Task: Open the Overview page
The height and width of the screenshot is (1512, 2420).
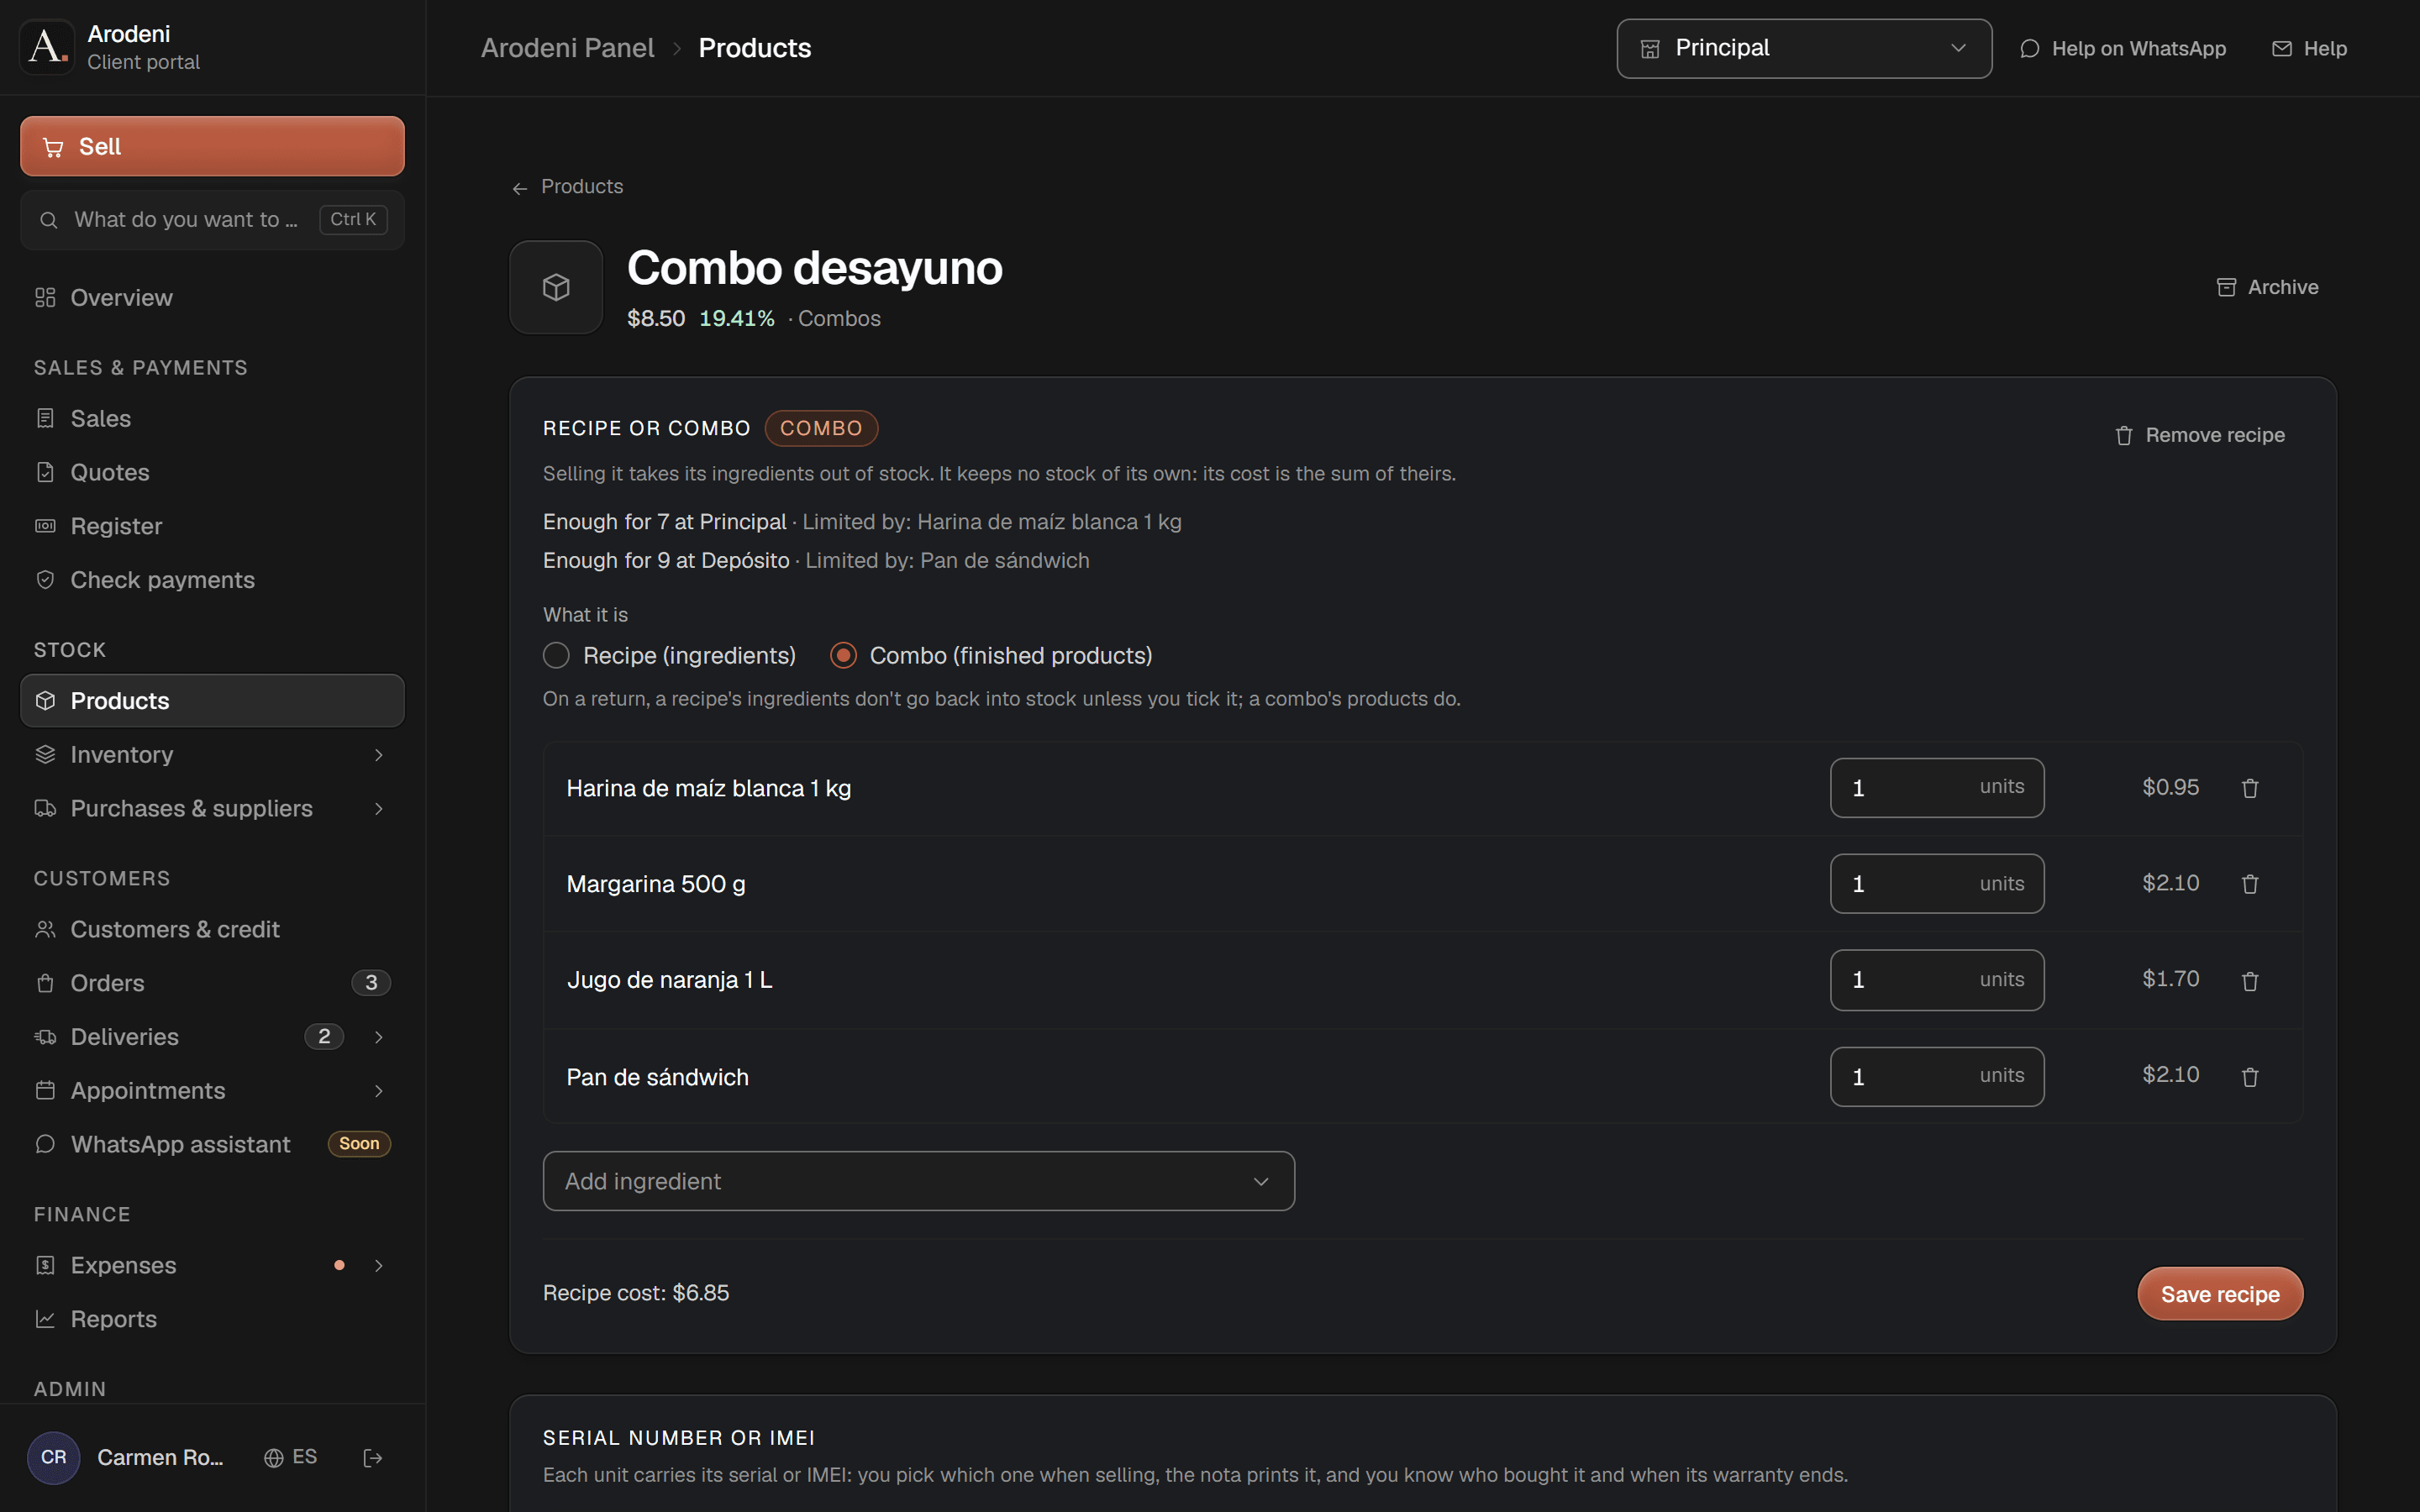Action: (x=212, y=298)
